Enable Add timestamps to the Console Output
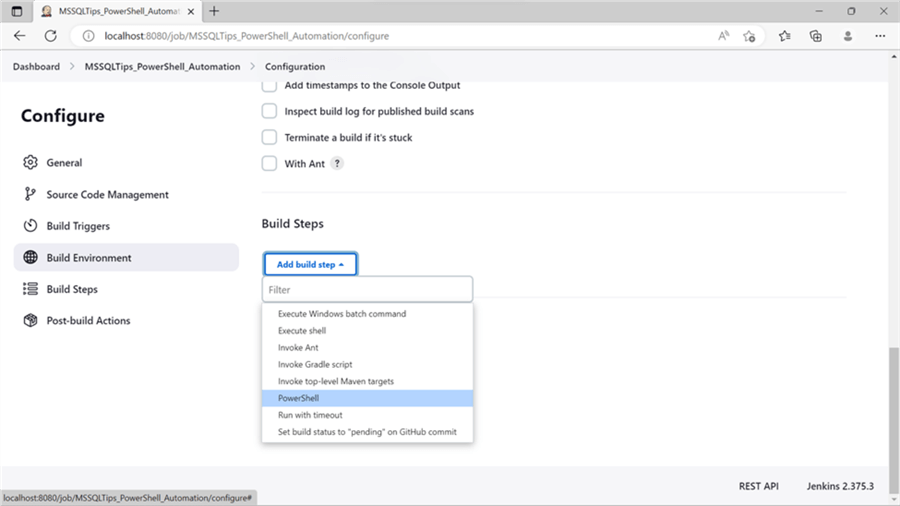Screen dimensions: 900x506 269,85
